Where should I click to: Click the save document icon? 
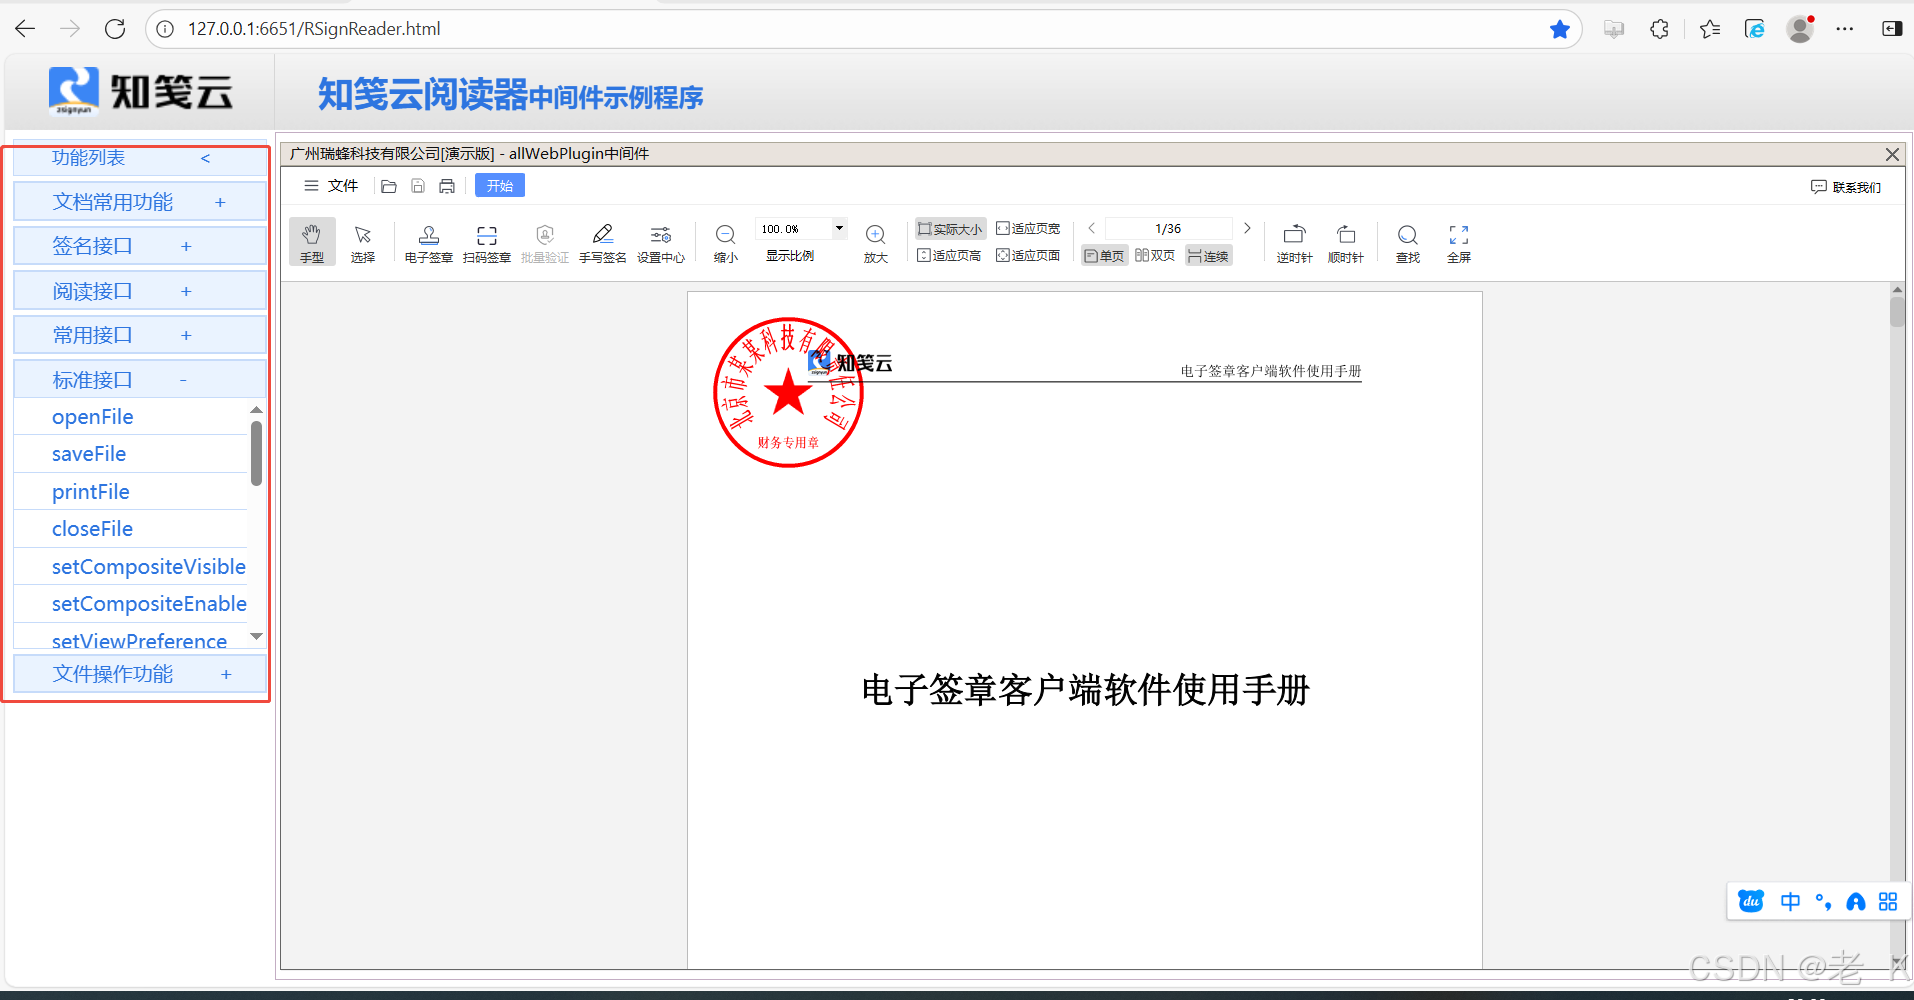(418, 186)
